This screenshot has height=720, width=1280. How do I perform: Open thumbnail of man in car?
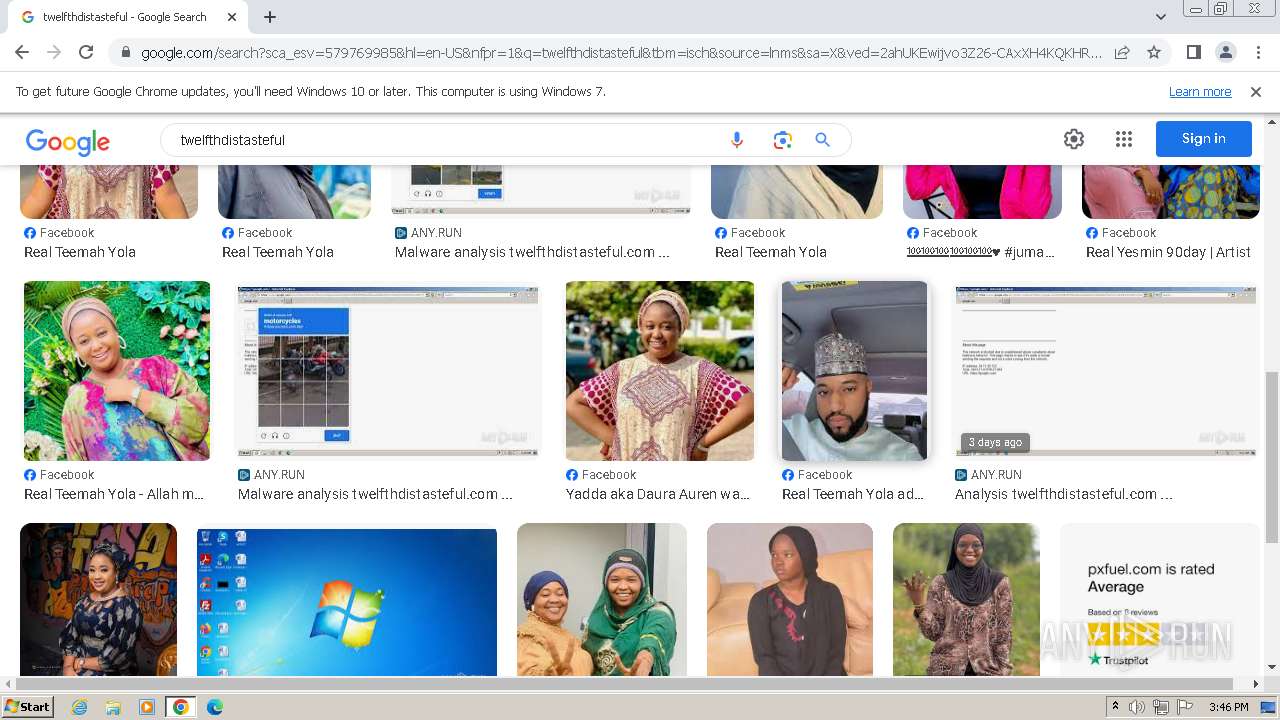click(855, 371)
